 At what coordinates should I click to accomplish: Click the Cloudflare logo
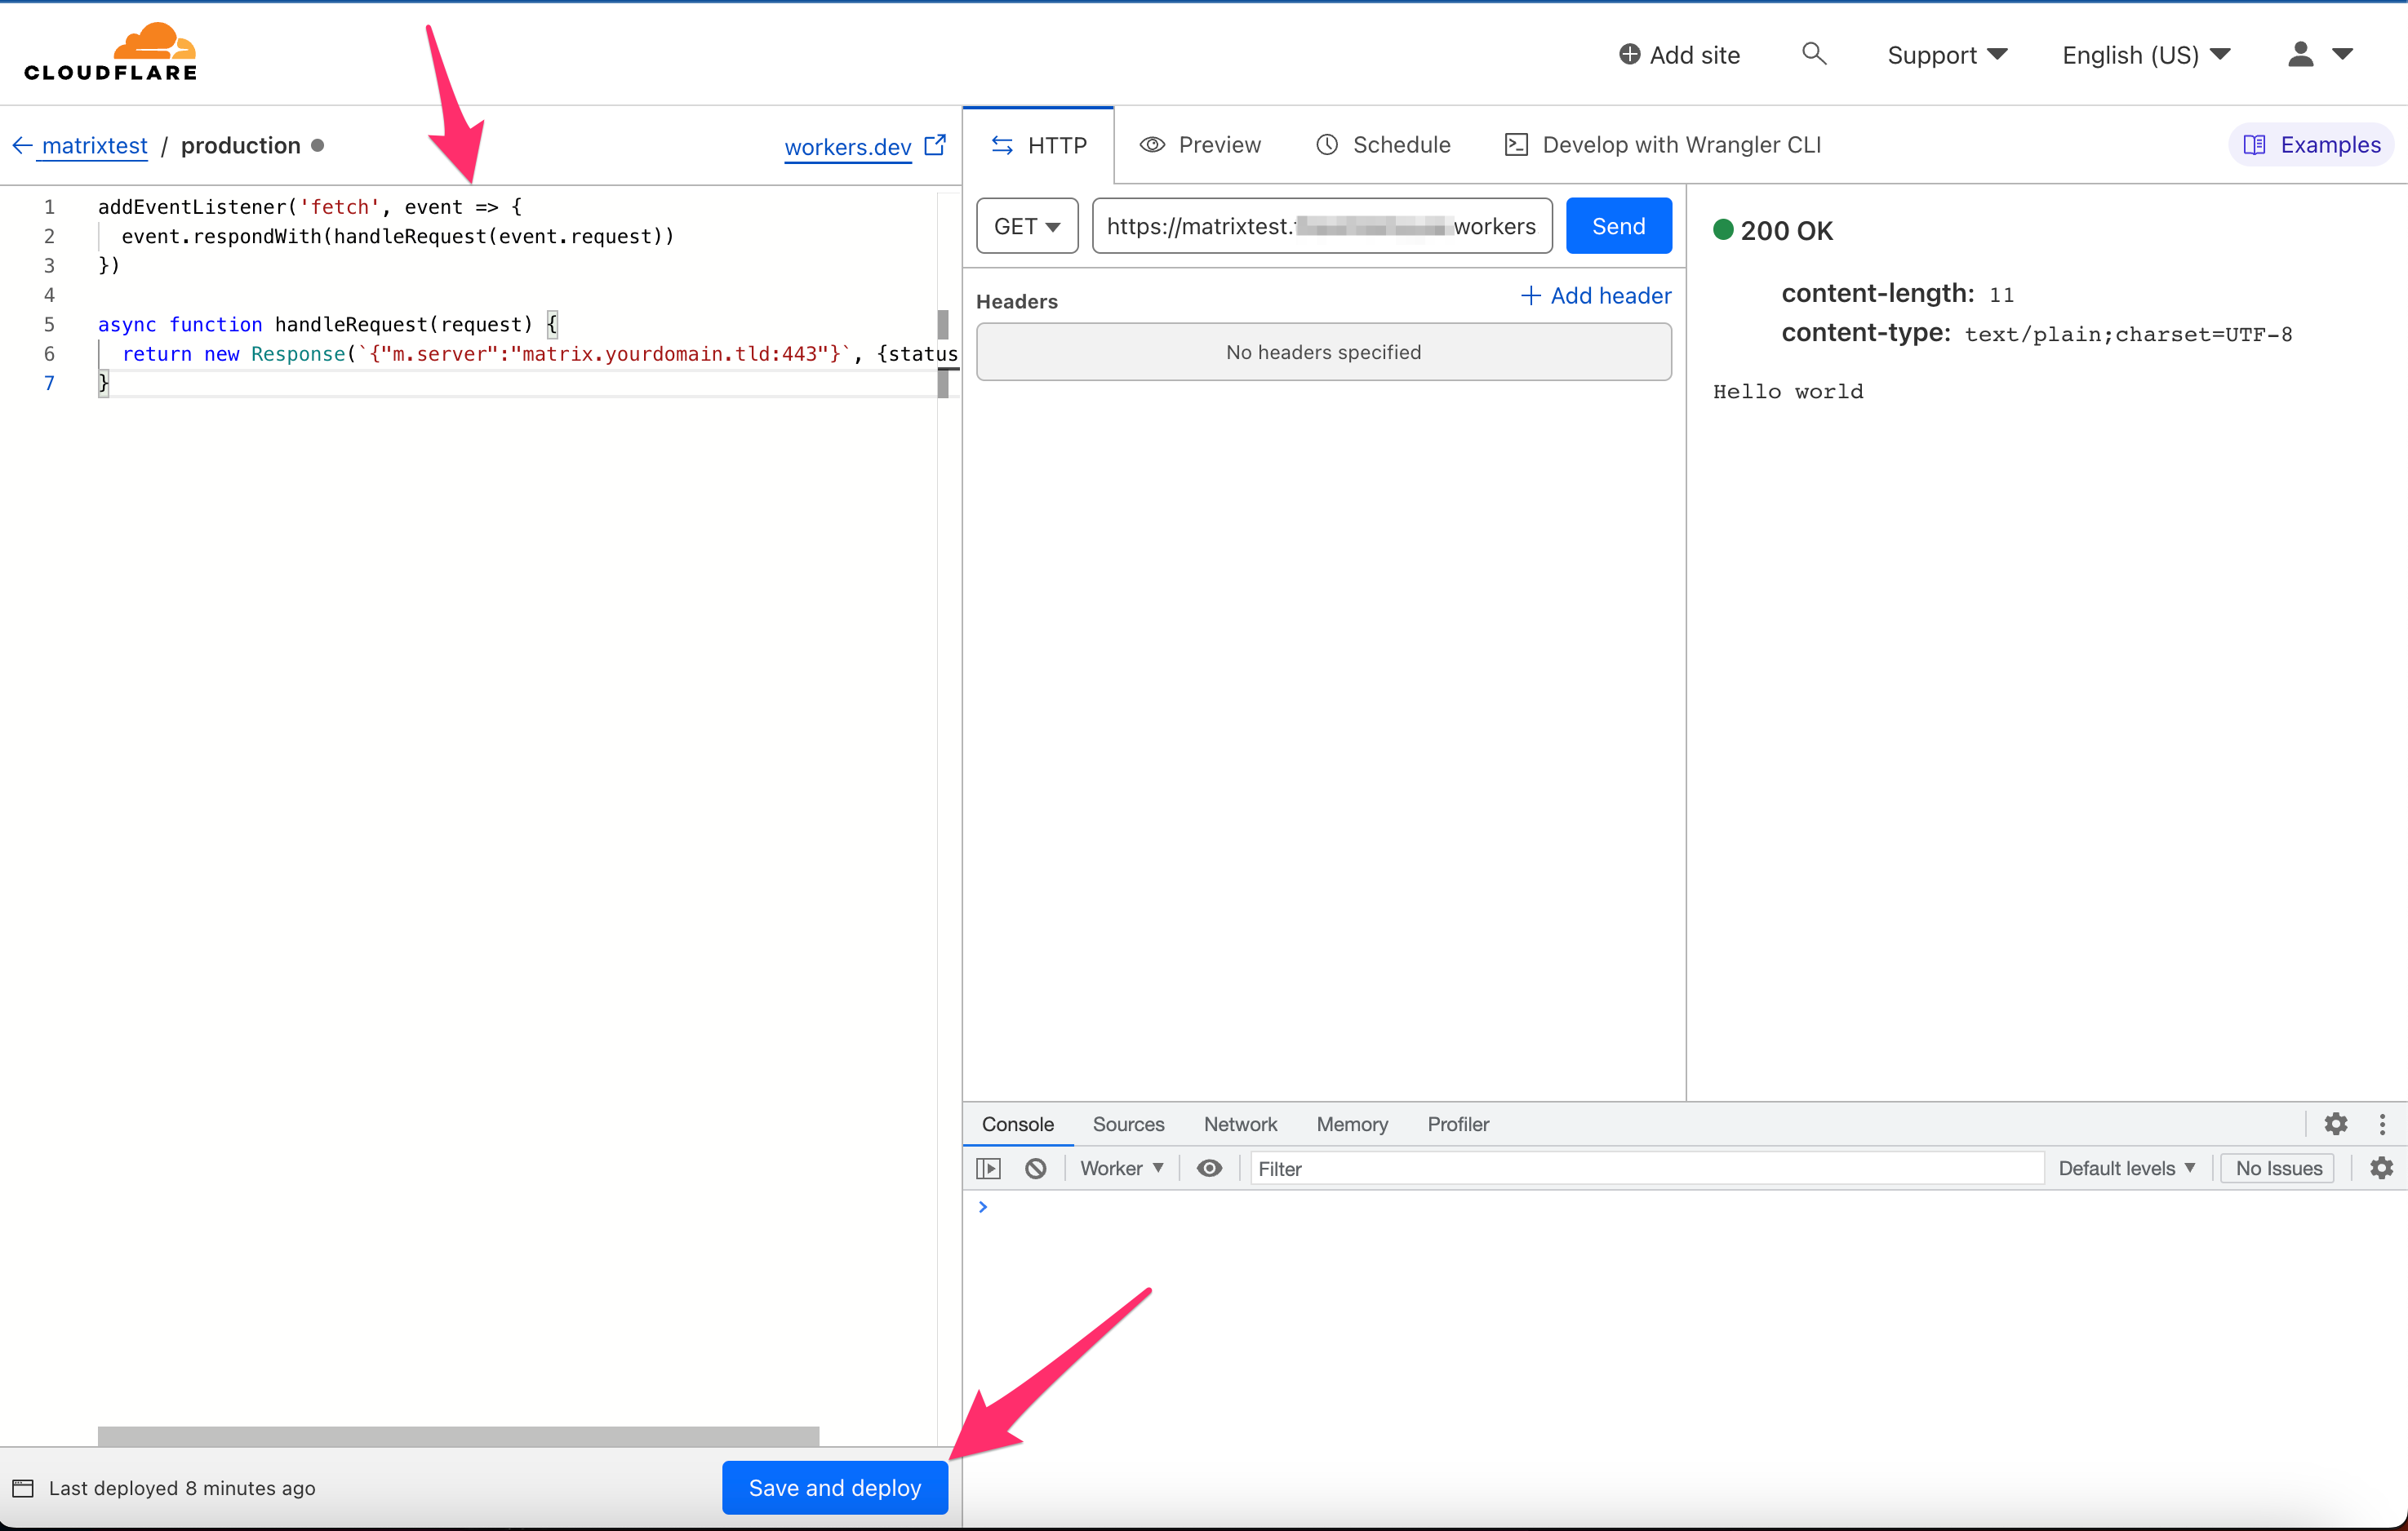[x=111, y=52]
